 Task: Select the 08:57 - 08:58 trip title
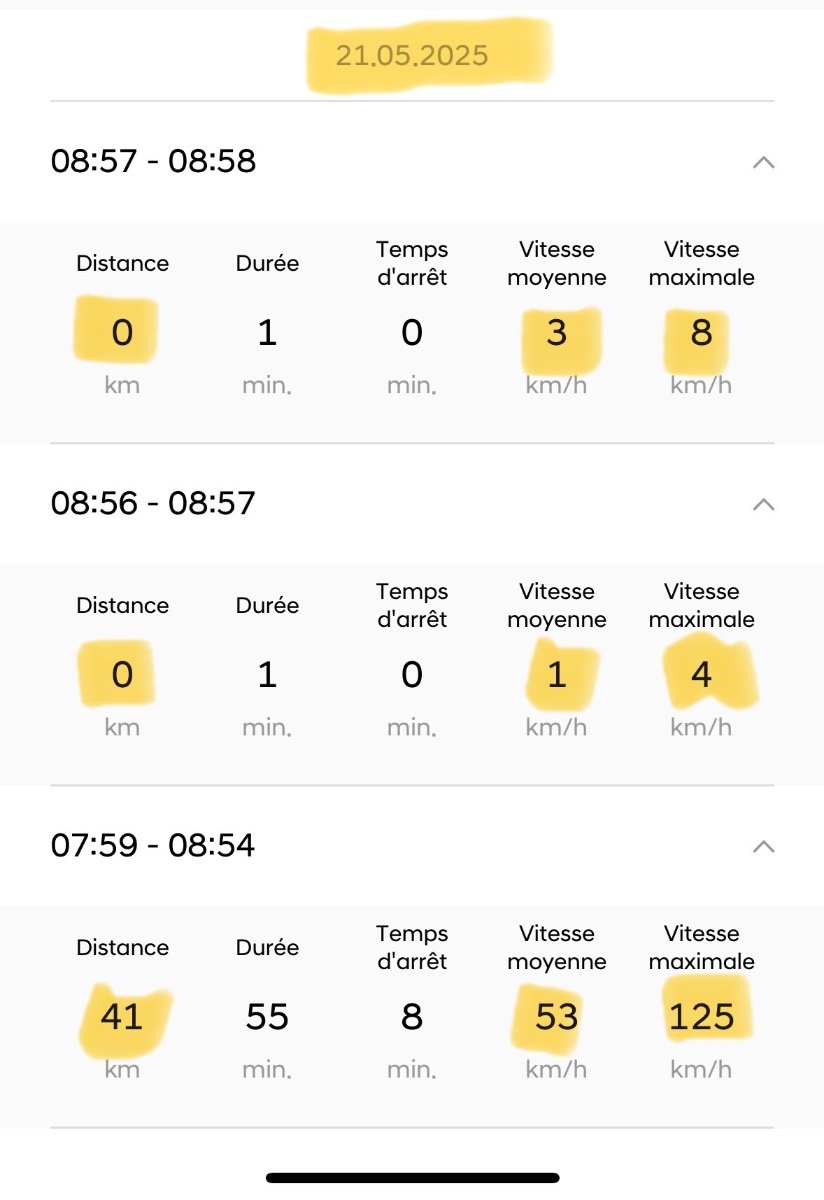pyautogui.click(x=153, y=161)
